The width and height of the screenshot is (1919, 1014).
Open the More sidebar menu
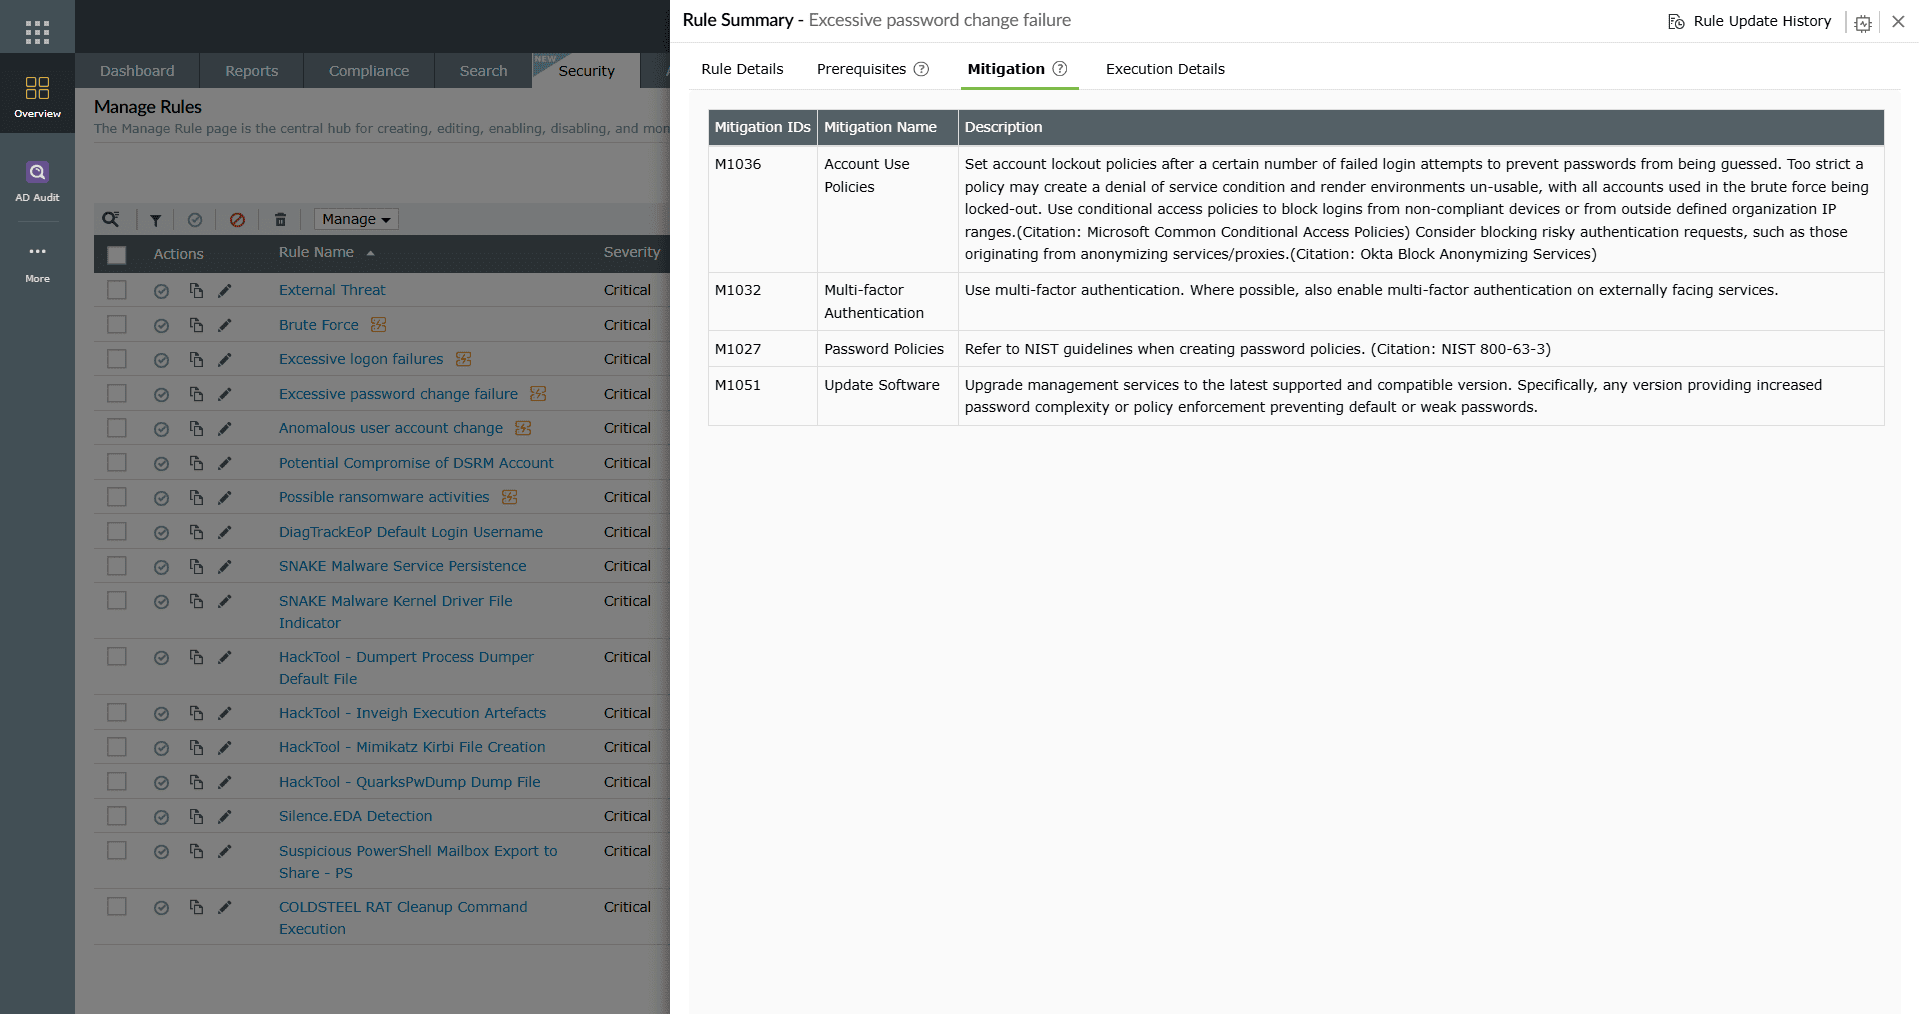tap(37, 264)
